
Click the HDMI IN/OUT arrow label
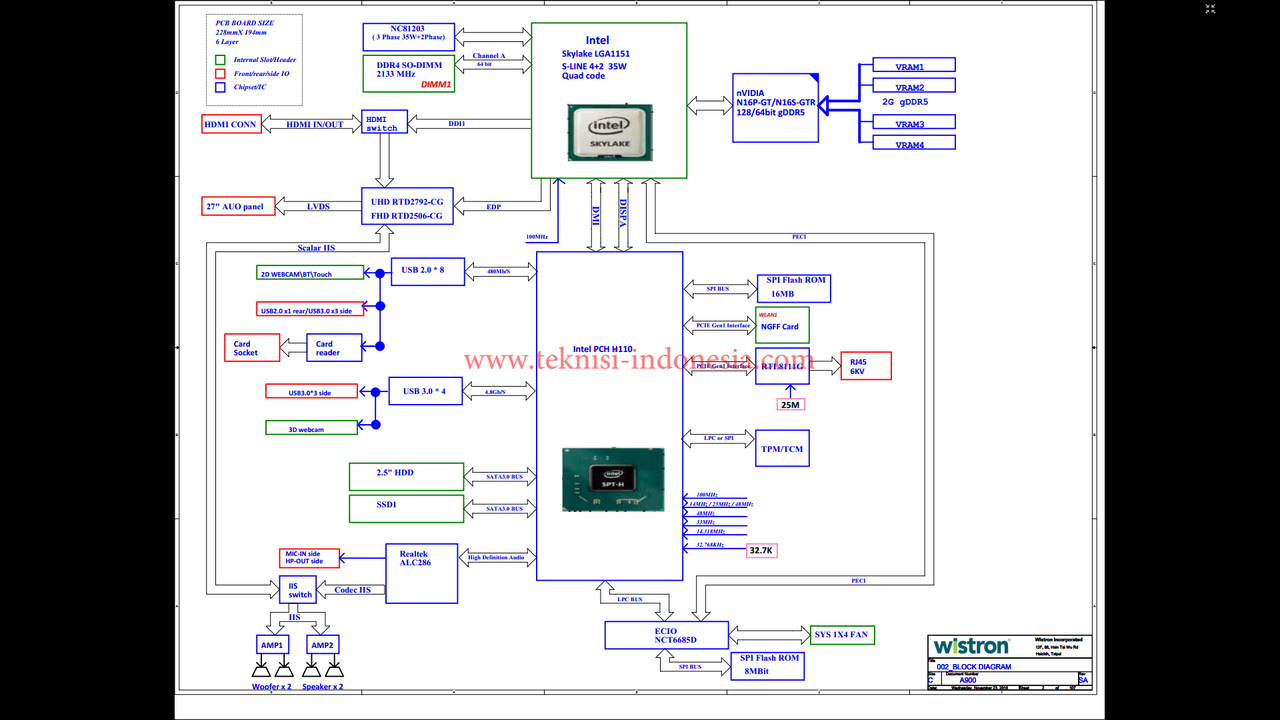pyautogui.click(x=314, y=125)
